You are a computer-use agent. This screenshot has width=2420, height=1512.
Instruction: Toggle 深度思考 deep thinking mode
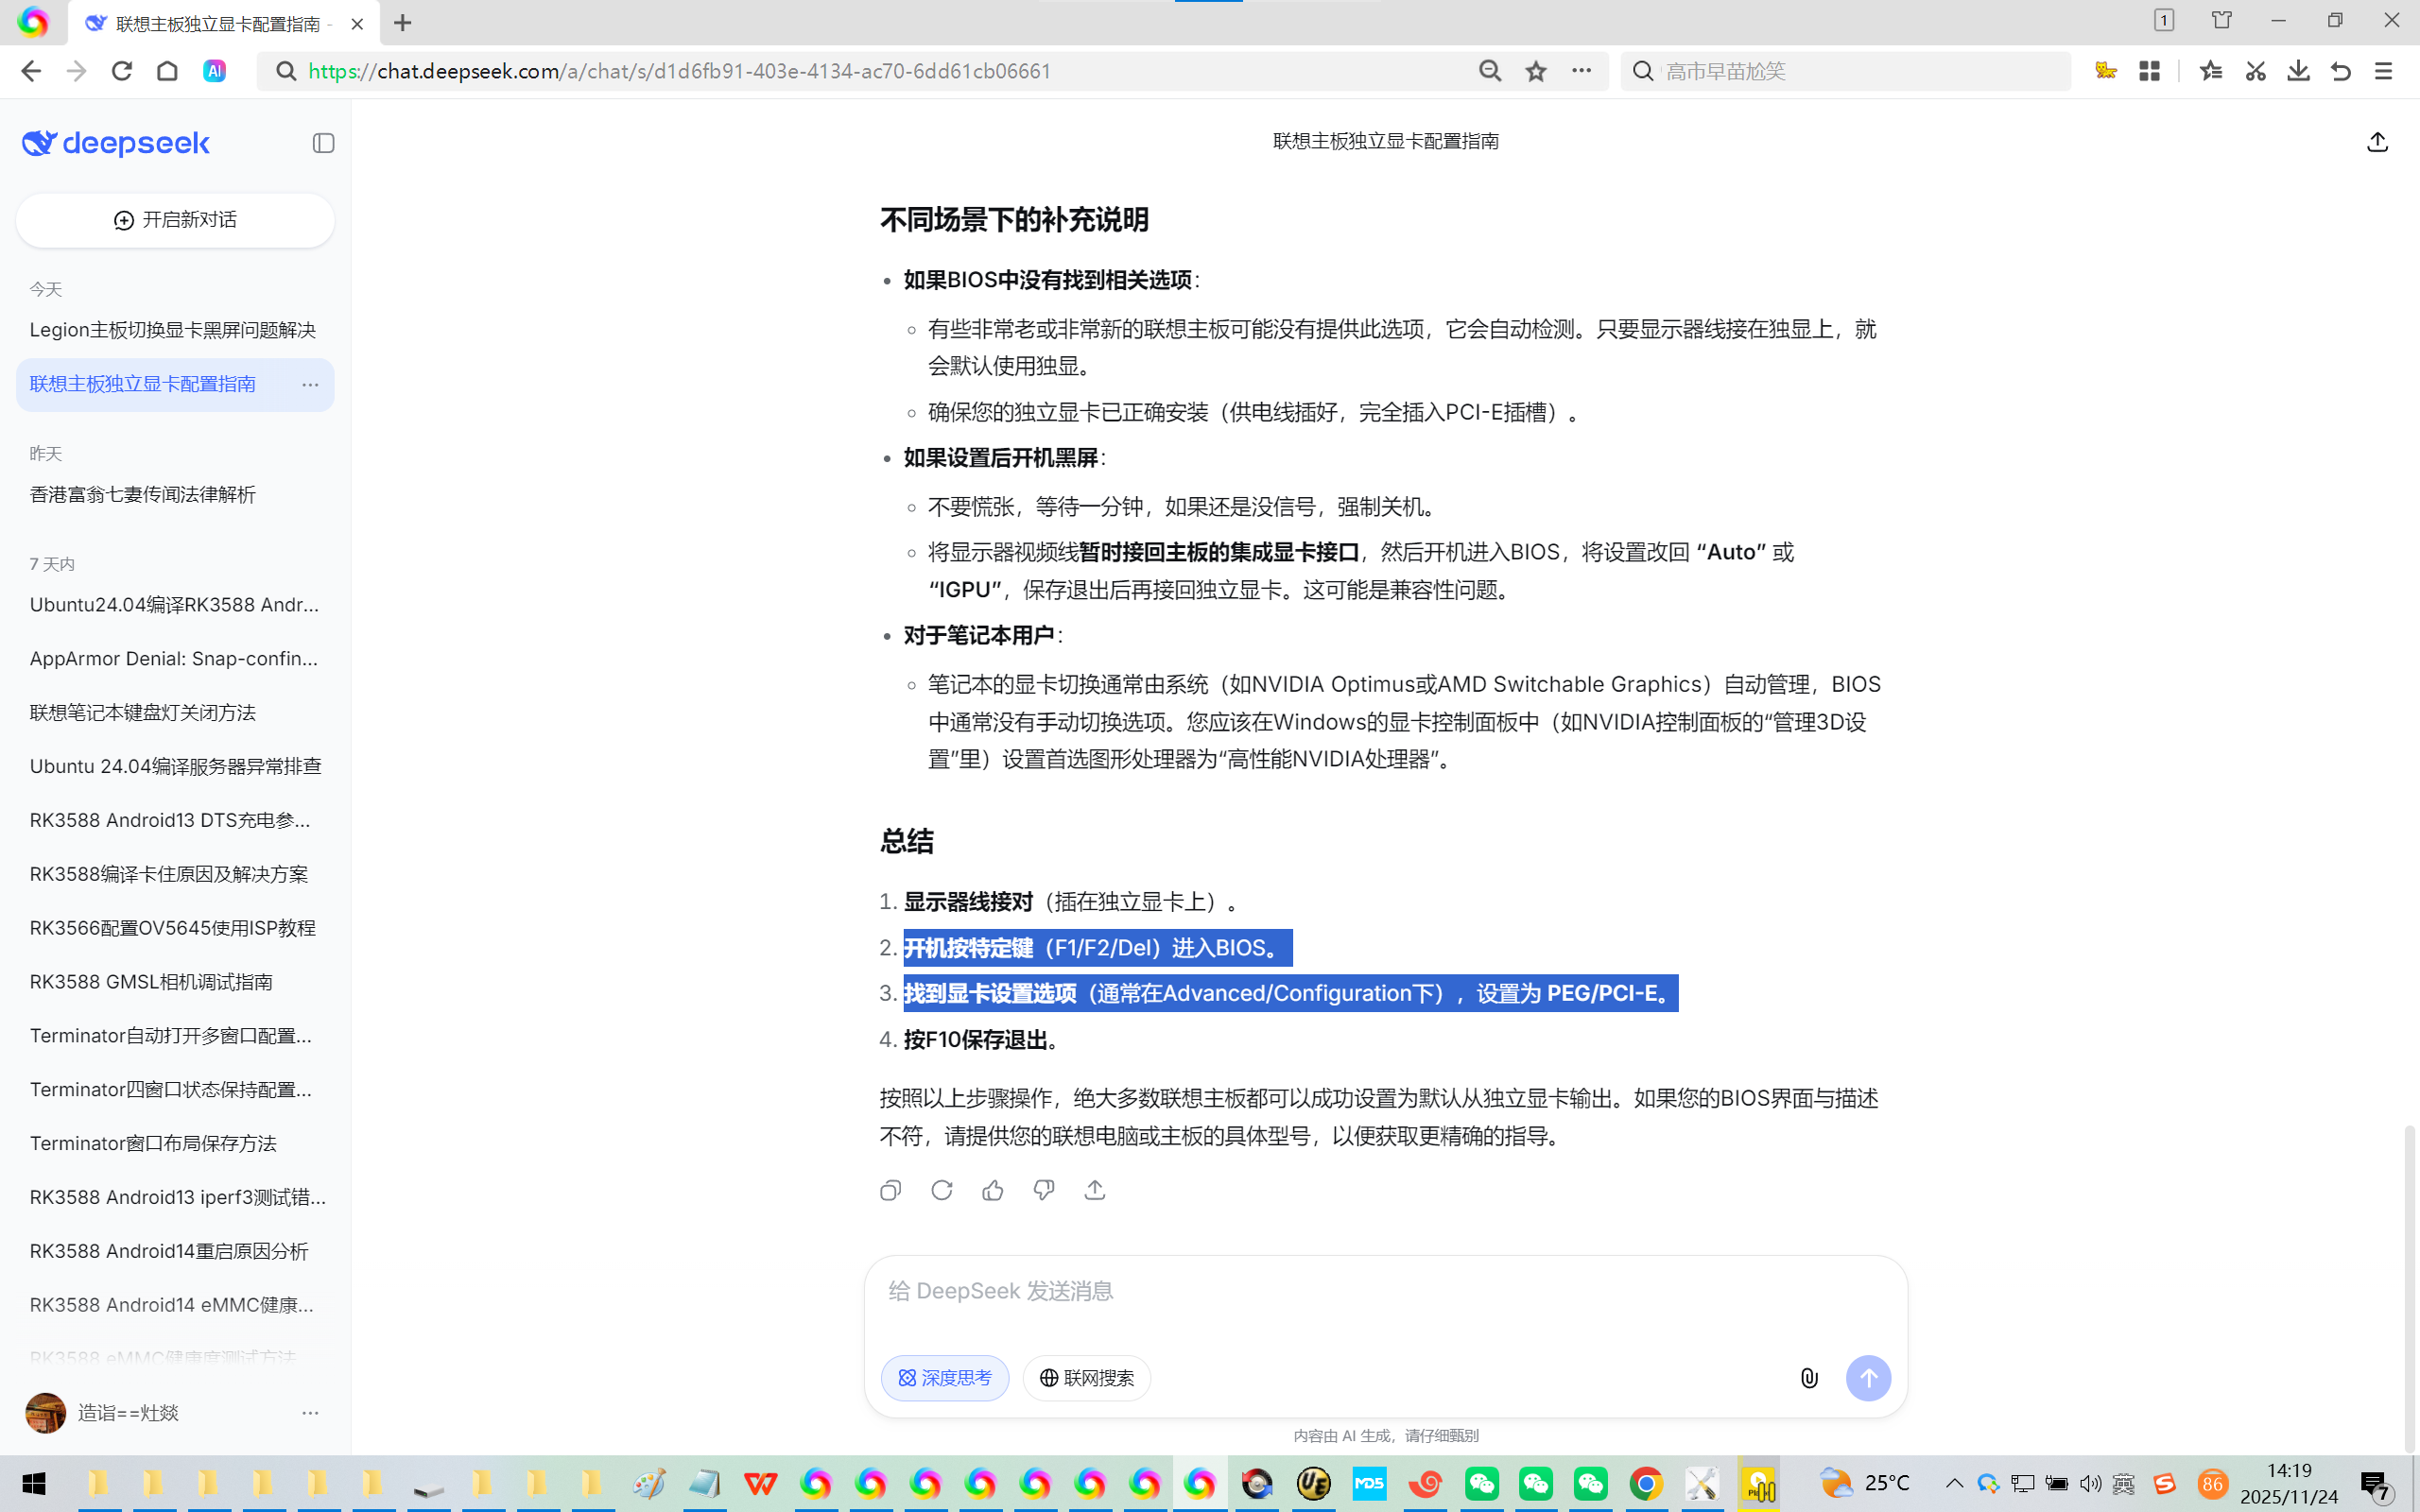point(944,1378)
